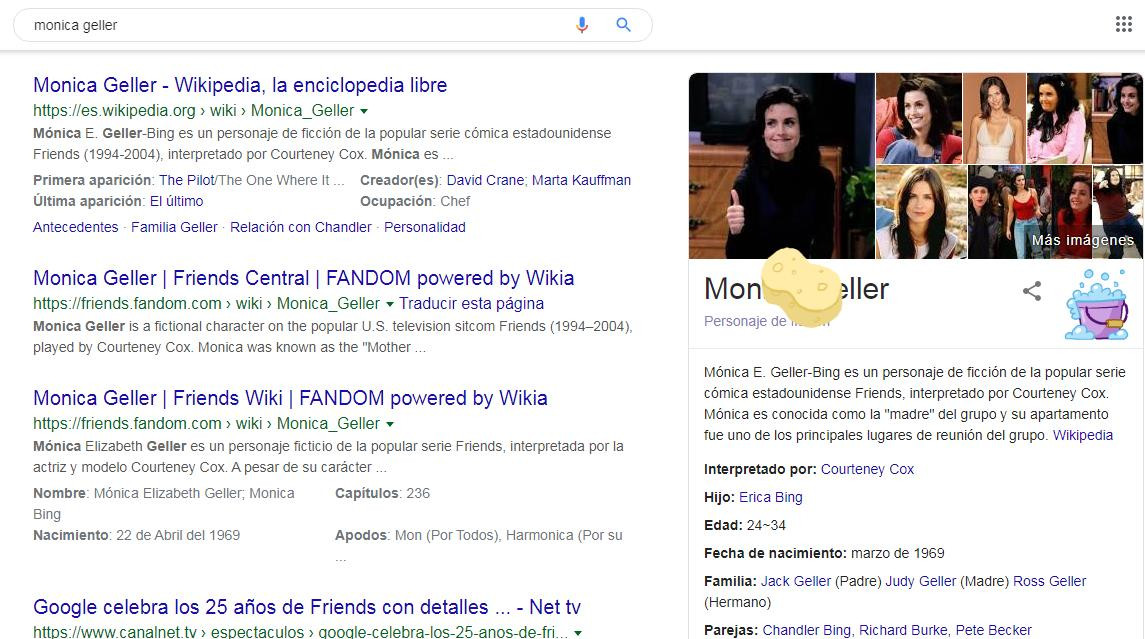Click Ross Geller link
The width and height of the screenshot is (1145, 639).
pyautogui.click(x=1049, y=581)
